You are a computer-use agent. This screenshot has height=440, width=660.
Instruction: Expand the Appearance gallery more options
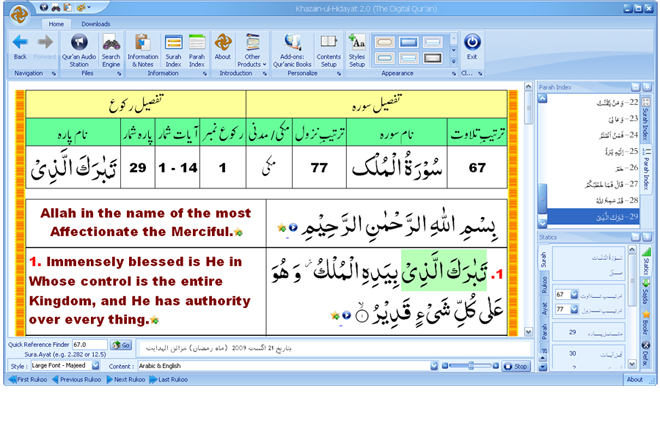453,61
